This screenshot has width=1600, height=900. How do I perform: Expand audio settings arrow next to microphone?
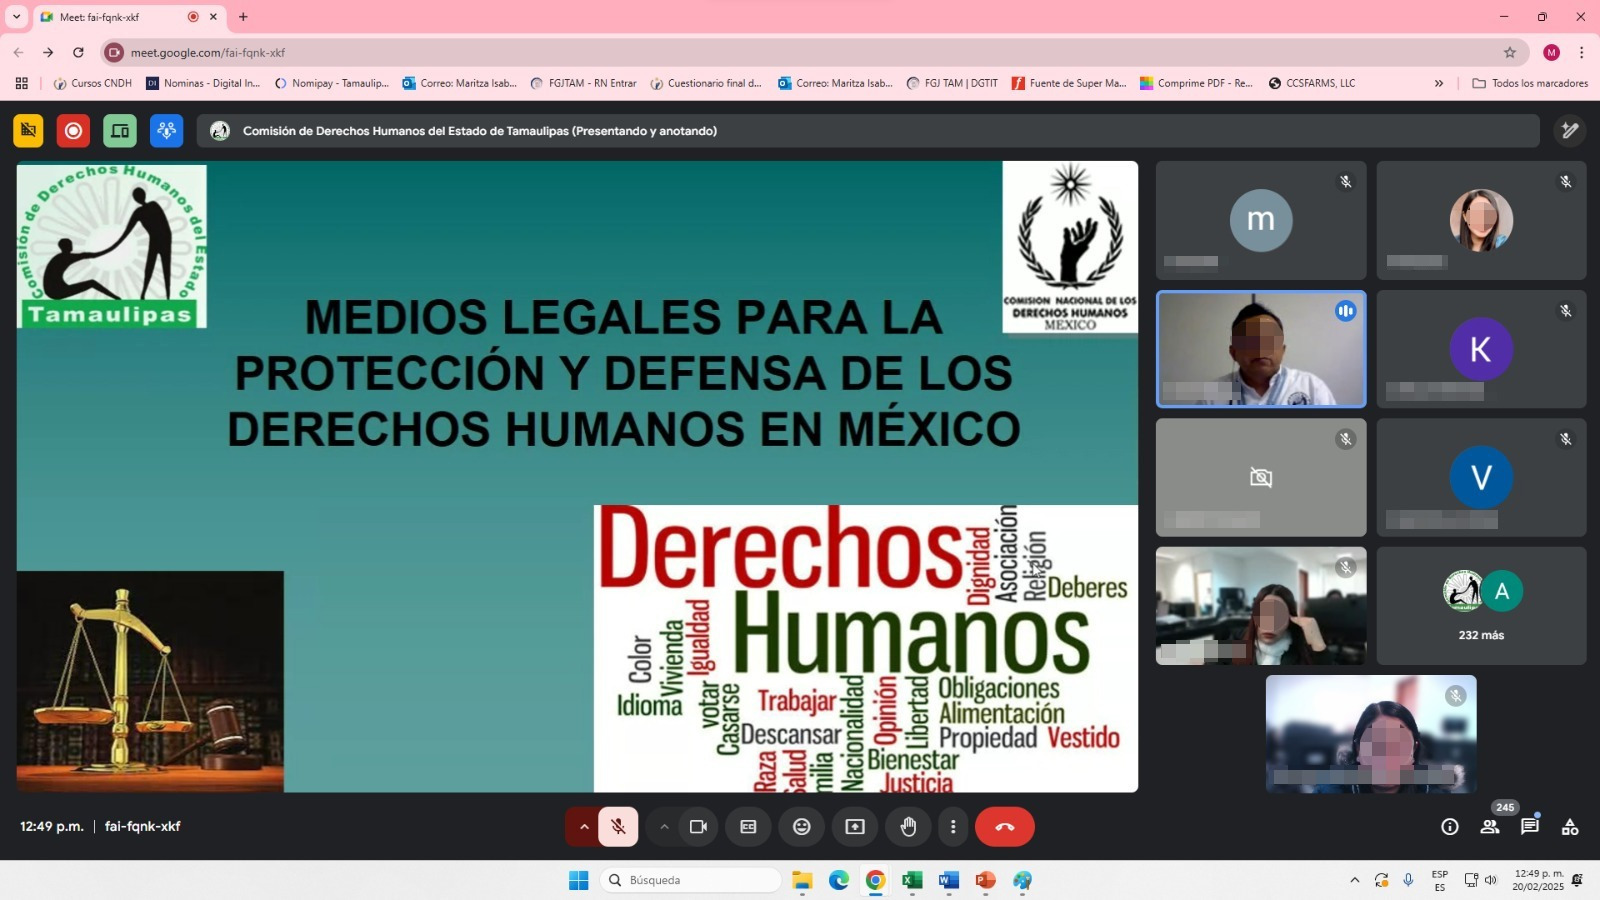coord(584,827)
